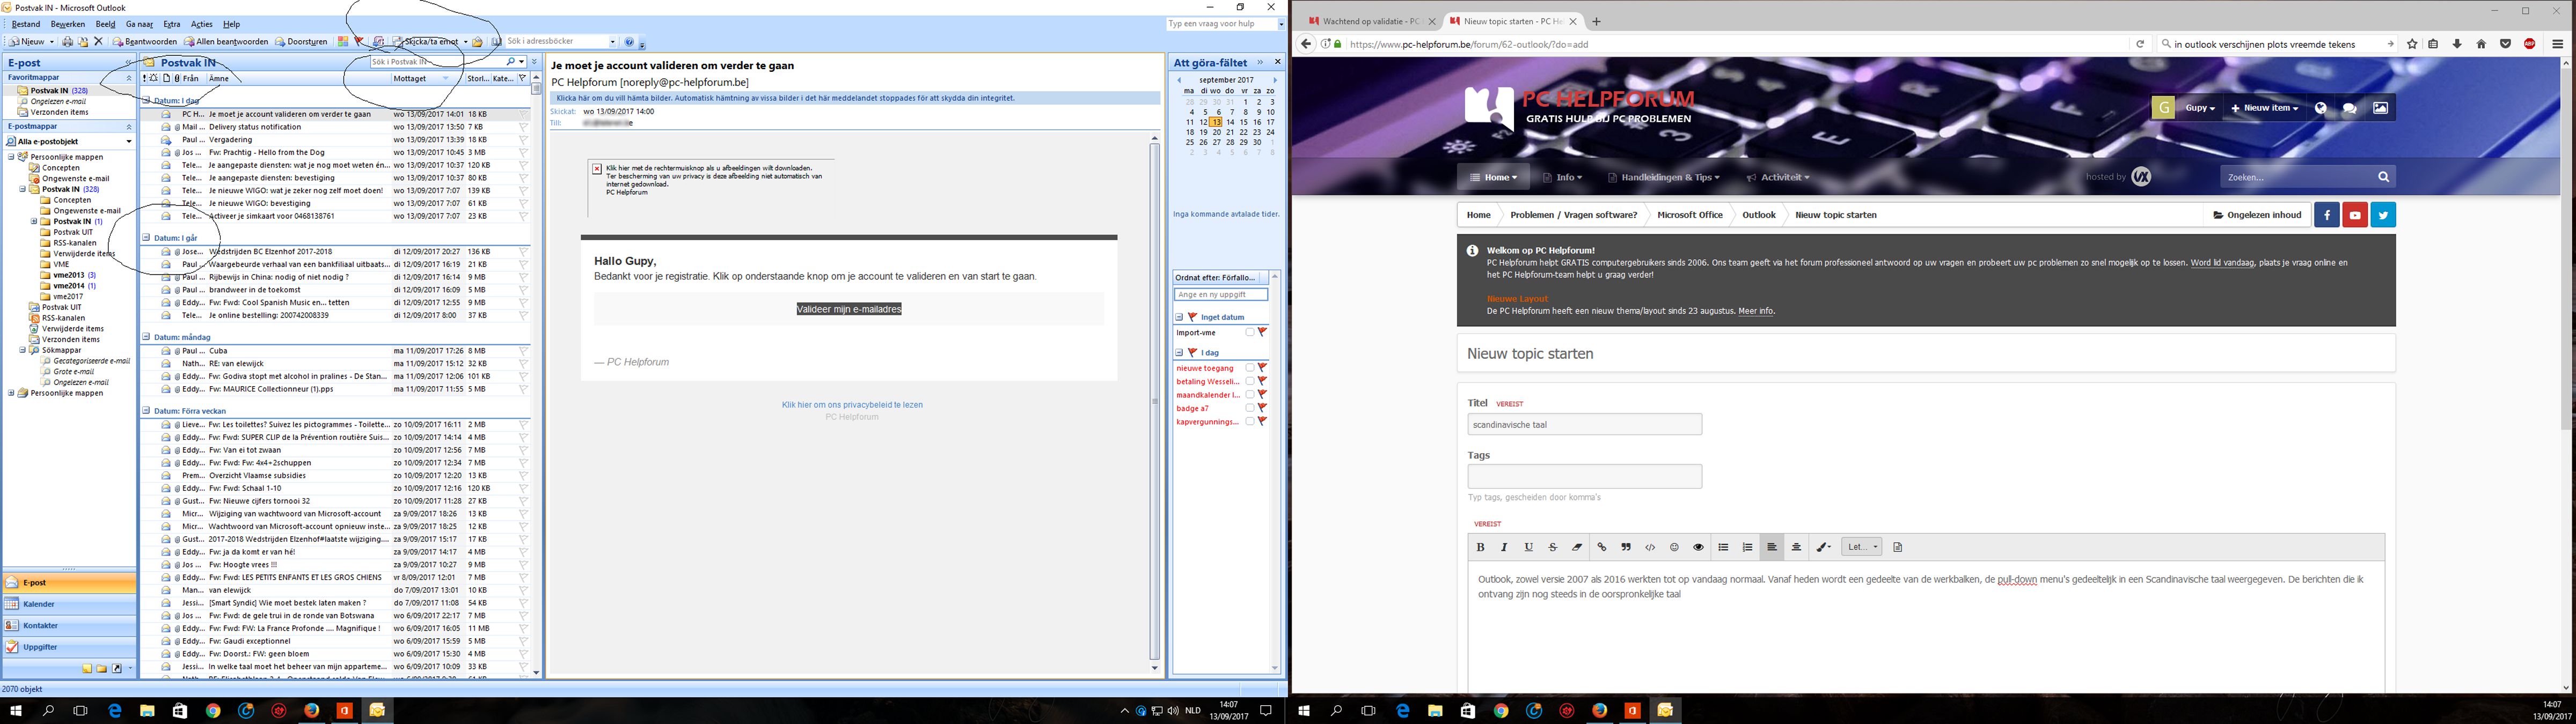Viewport: 2576px width, 724px height.
Task: Open the emoticon picker in the editor
Action: [x=1674, y=547]
